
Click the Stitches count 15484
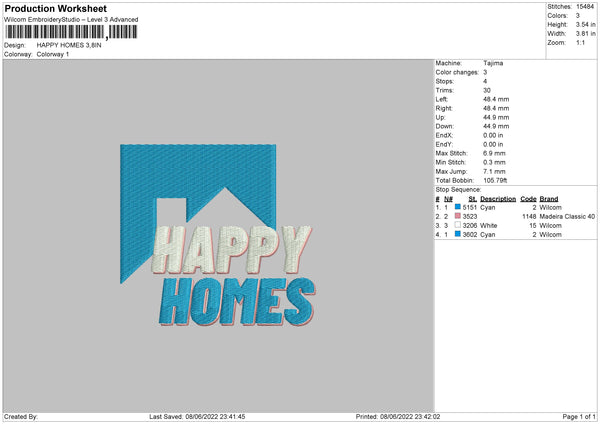[585, 7]
